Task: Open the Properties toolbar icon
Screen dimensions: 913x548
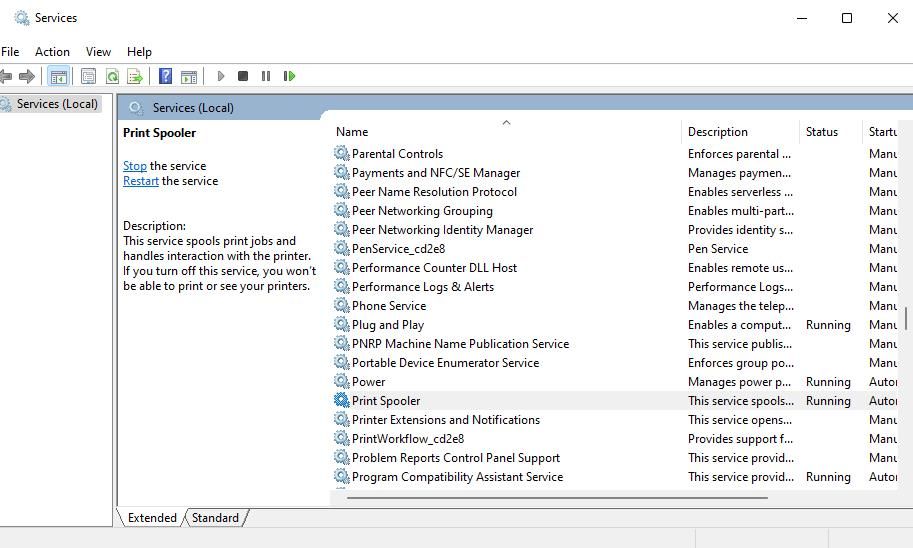Action: (88, 76)
